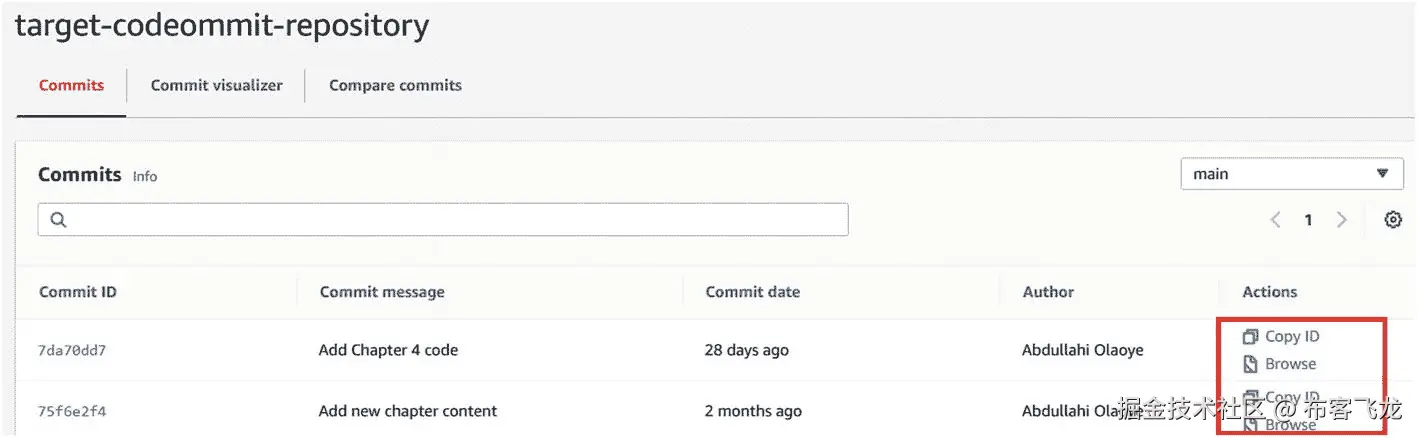The height and width of the screenshot is (438, 1418).
Task: Click the Browse link for first commit
Action: point(1290,364)
